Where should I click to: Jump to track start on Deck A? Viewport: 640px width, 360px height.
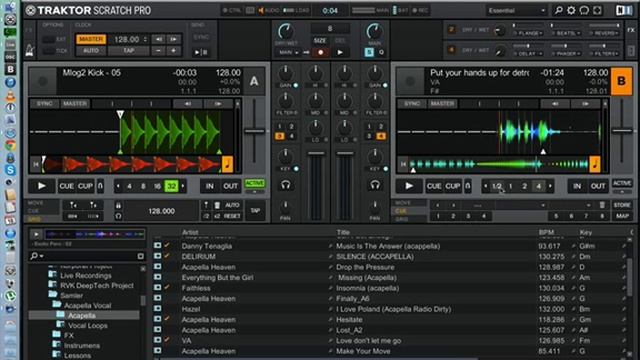pos(36,164)
